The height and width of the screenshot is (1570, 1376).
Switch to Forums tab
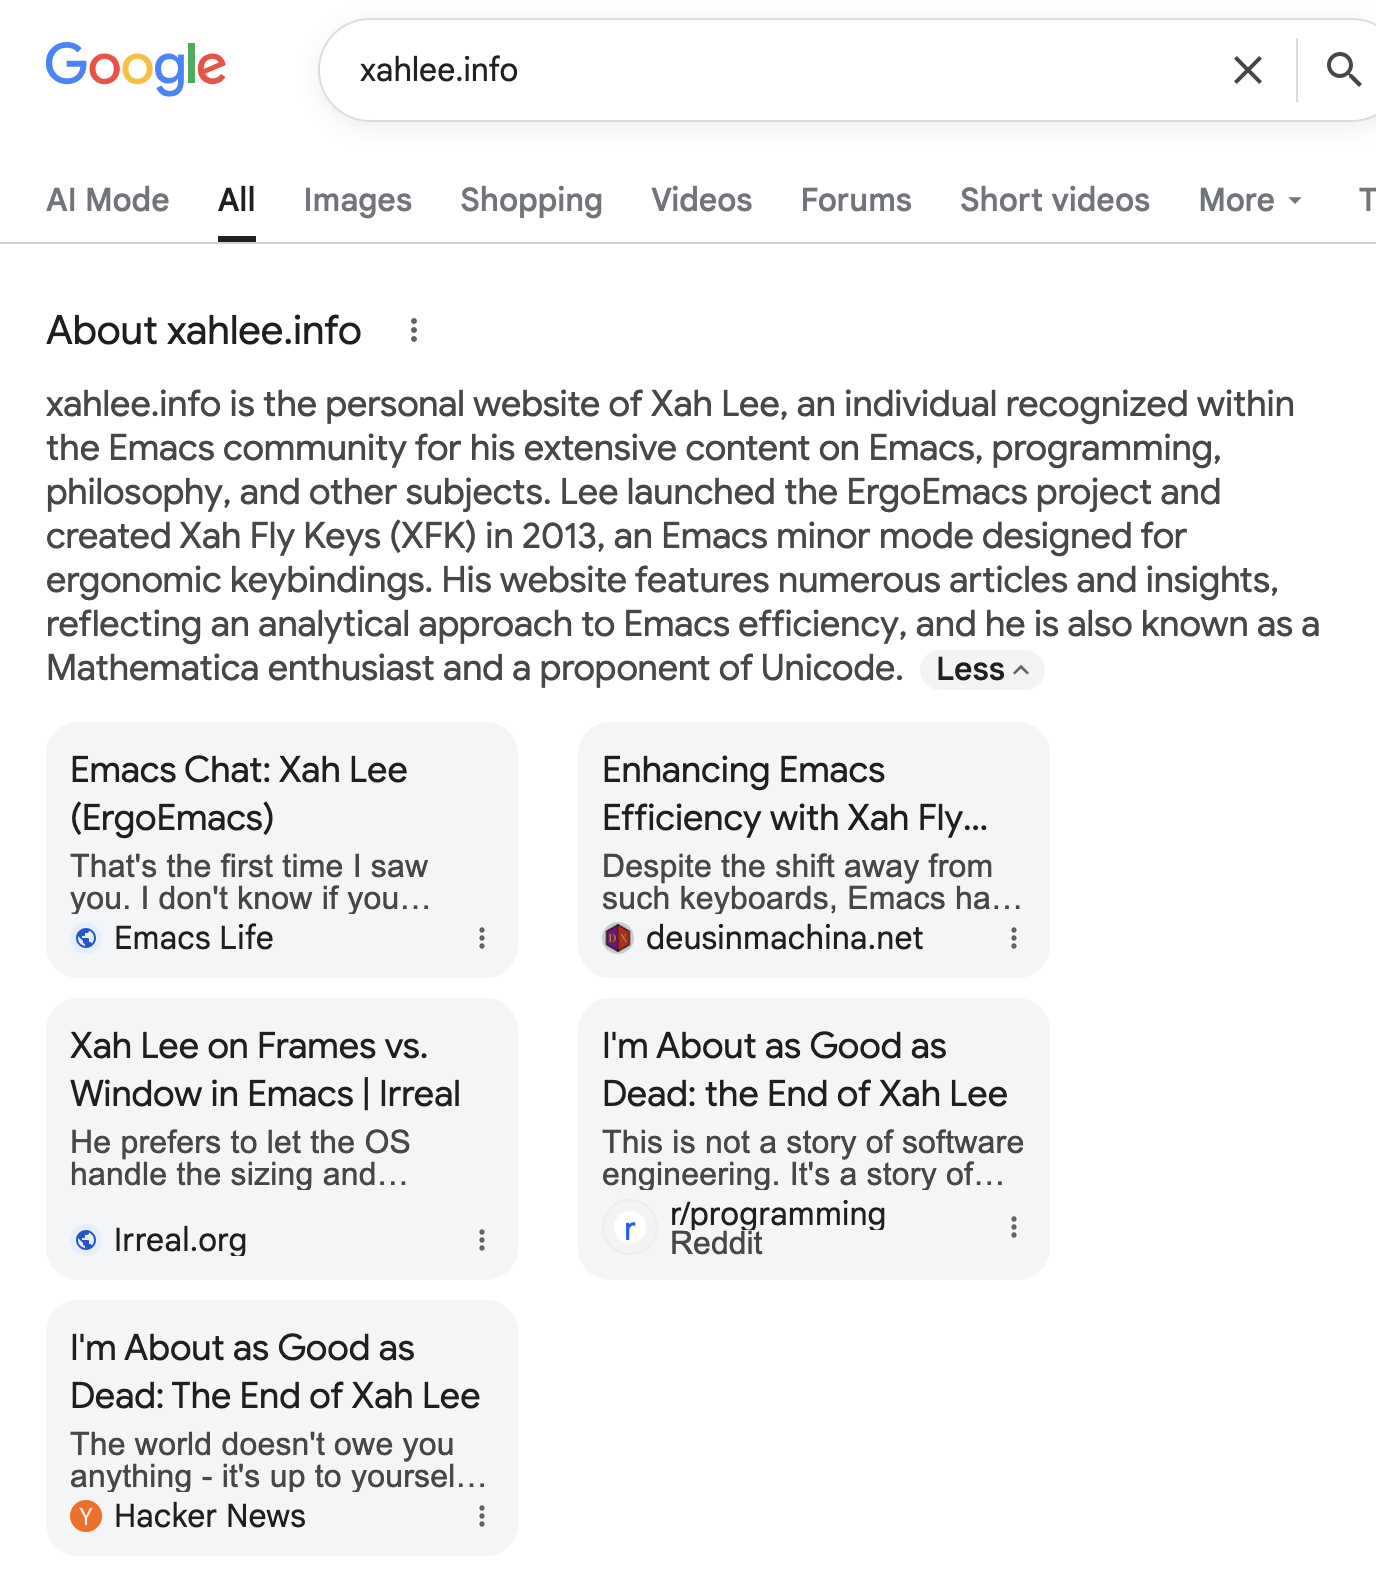[856, 200]
